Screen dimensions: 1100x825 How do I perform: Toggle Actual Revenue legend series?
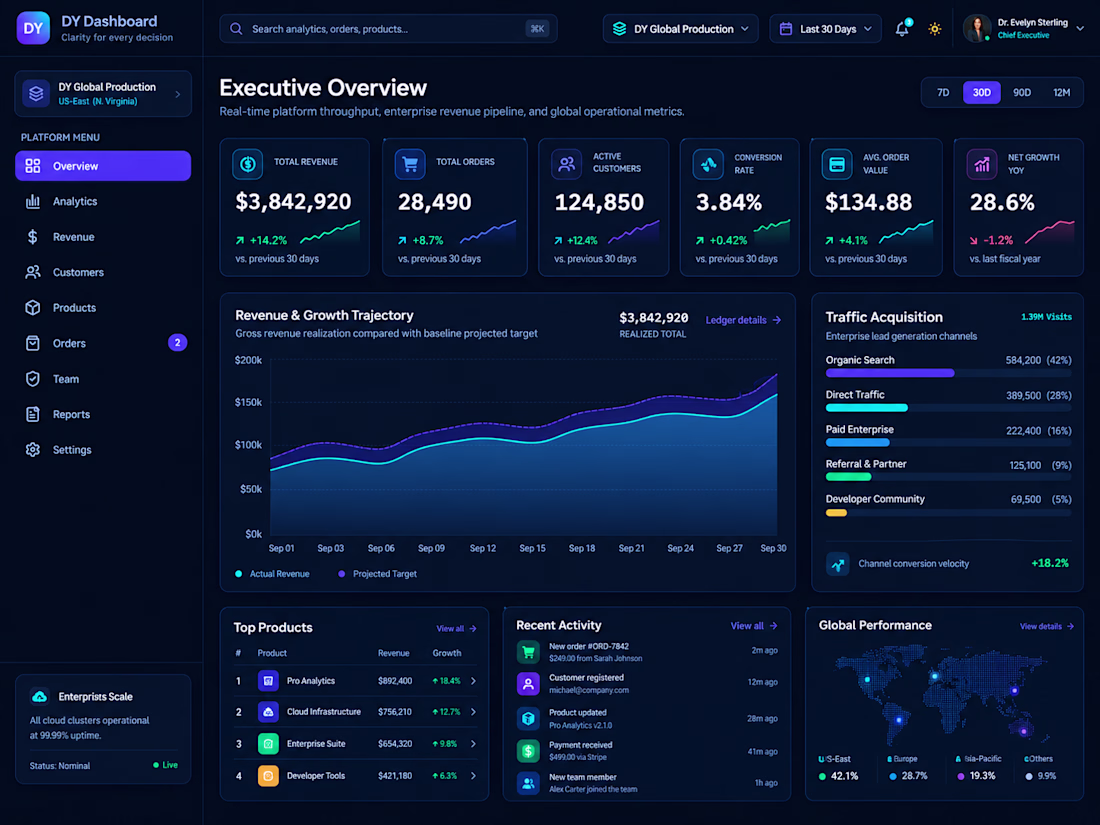272,574
